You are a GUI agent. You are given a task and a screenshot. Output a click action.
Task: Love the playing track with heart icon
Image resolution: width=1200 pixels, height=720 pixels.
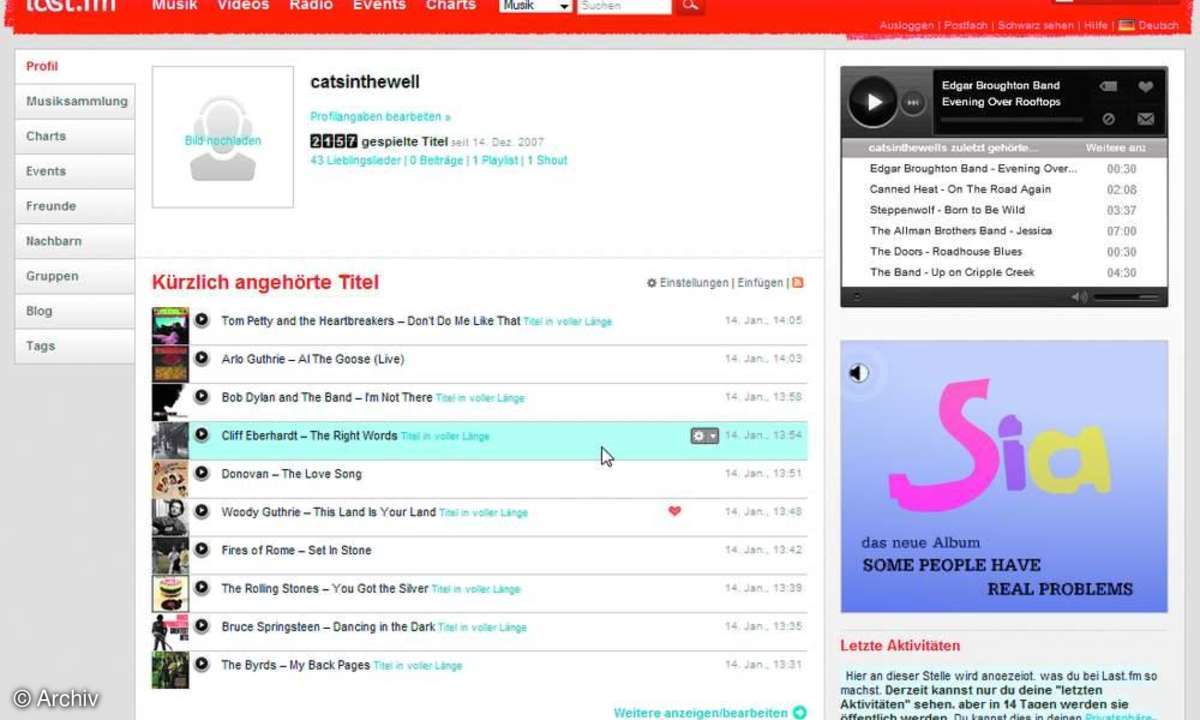point(1146,87)
